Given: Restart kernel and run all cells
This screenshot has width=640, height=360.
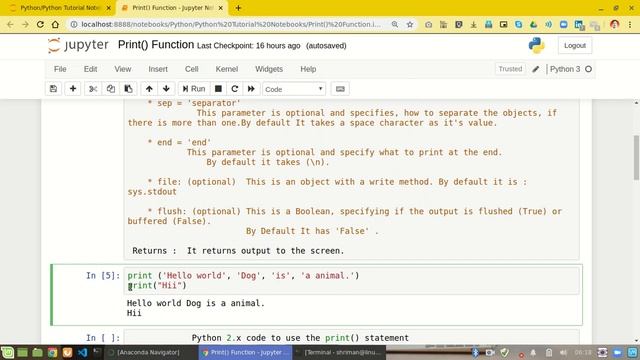Looking at the screenshot, I should (251, 89).
